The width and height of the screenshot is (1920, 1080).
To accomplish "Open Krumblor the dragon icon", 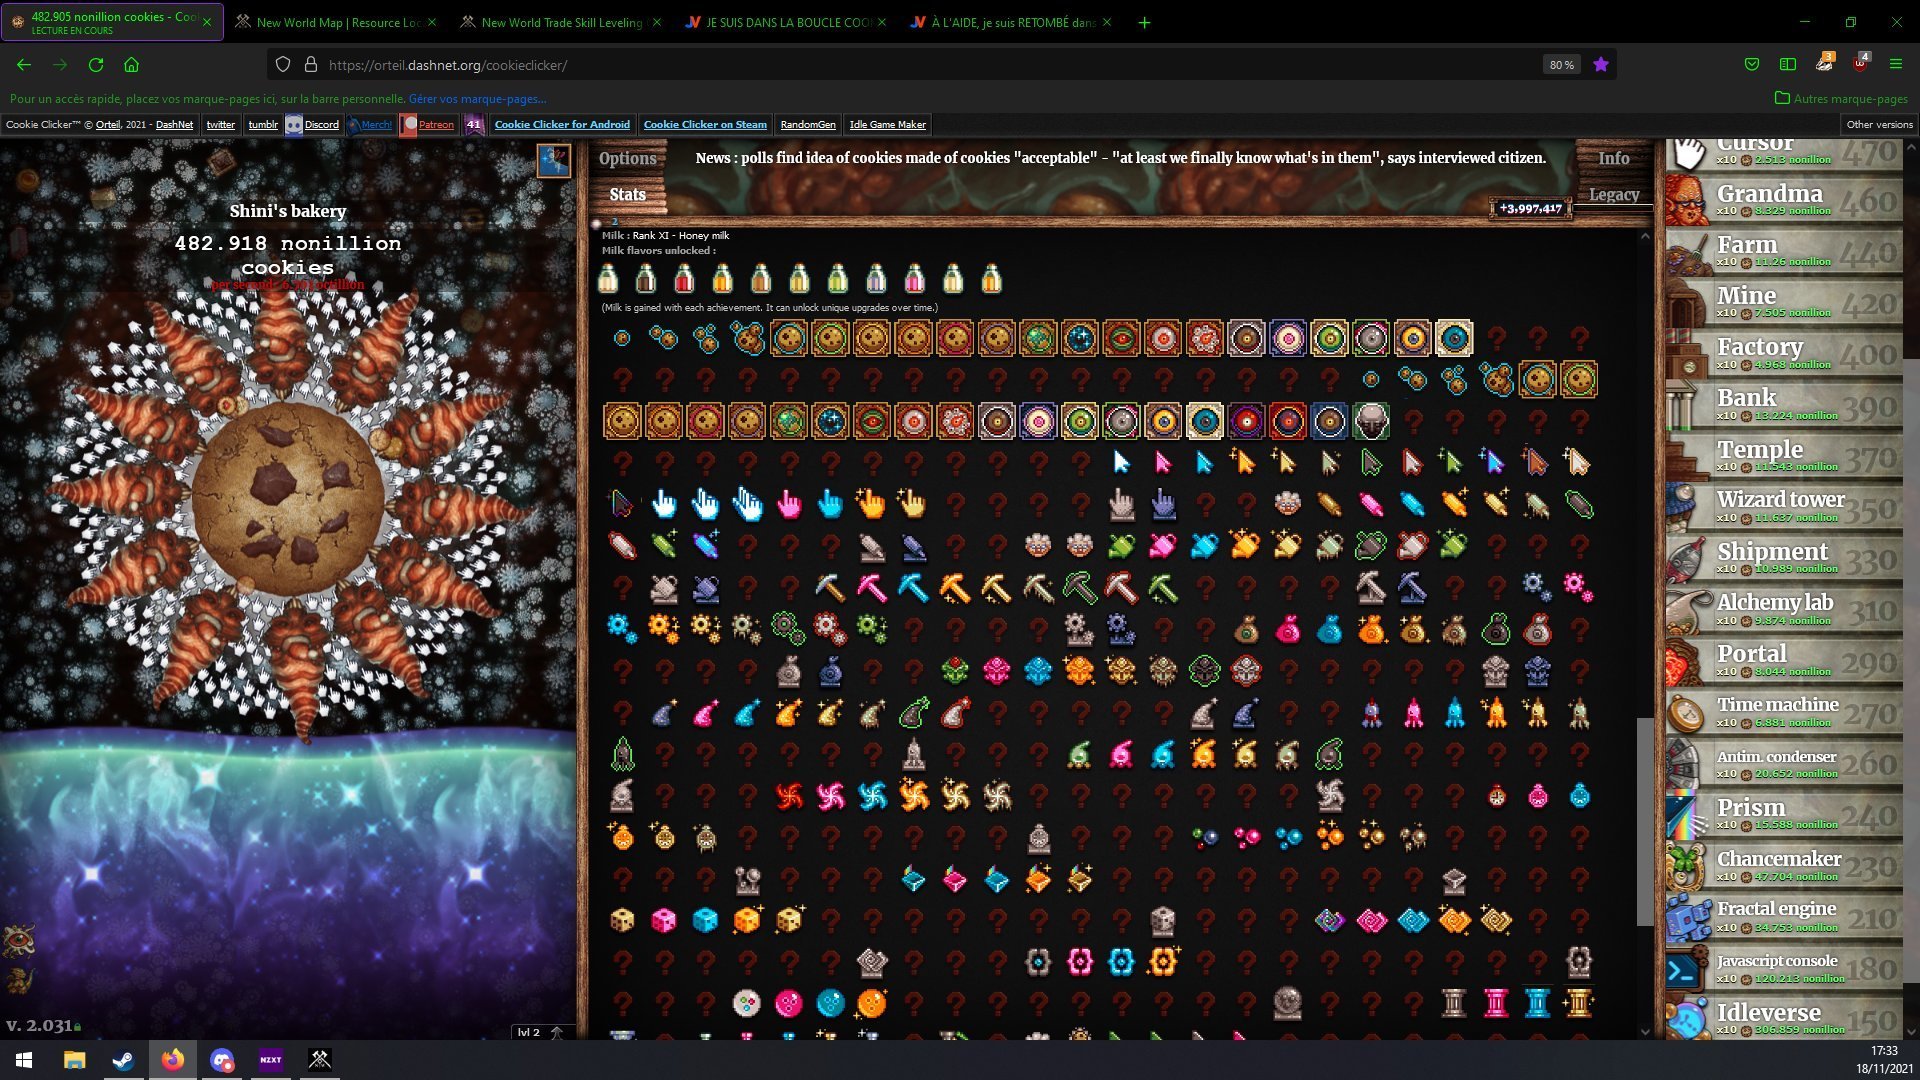I will click(x=18, y=979).
